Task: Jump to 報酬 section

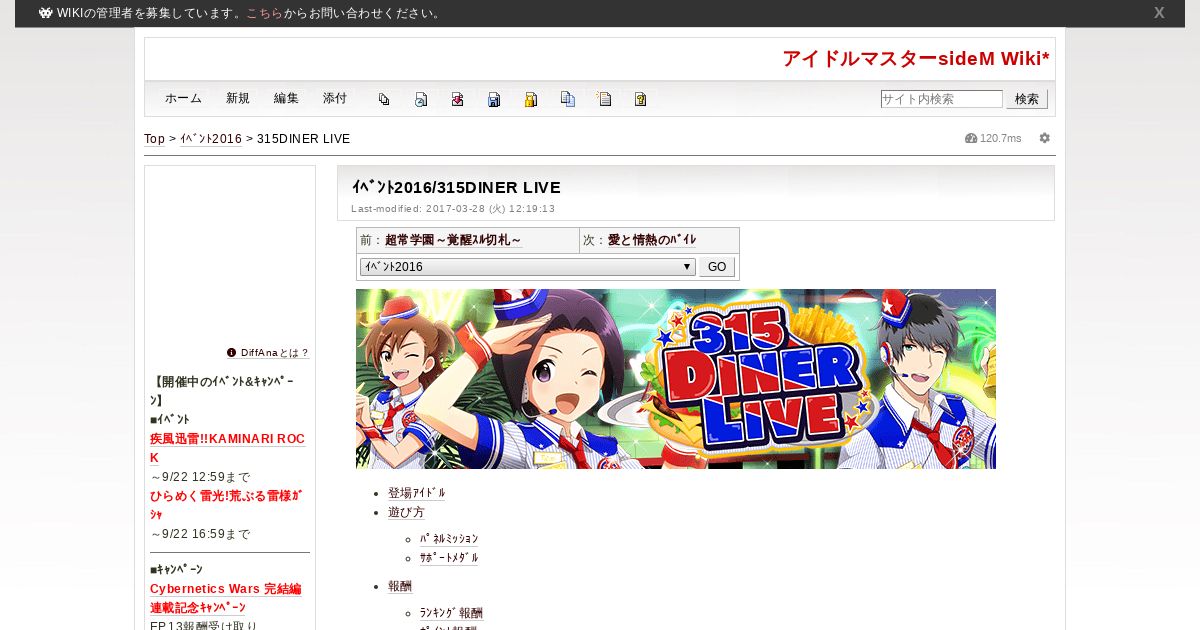Action: coord(400,586)
